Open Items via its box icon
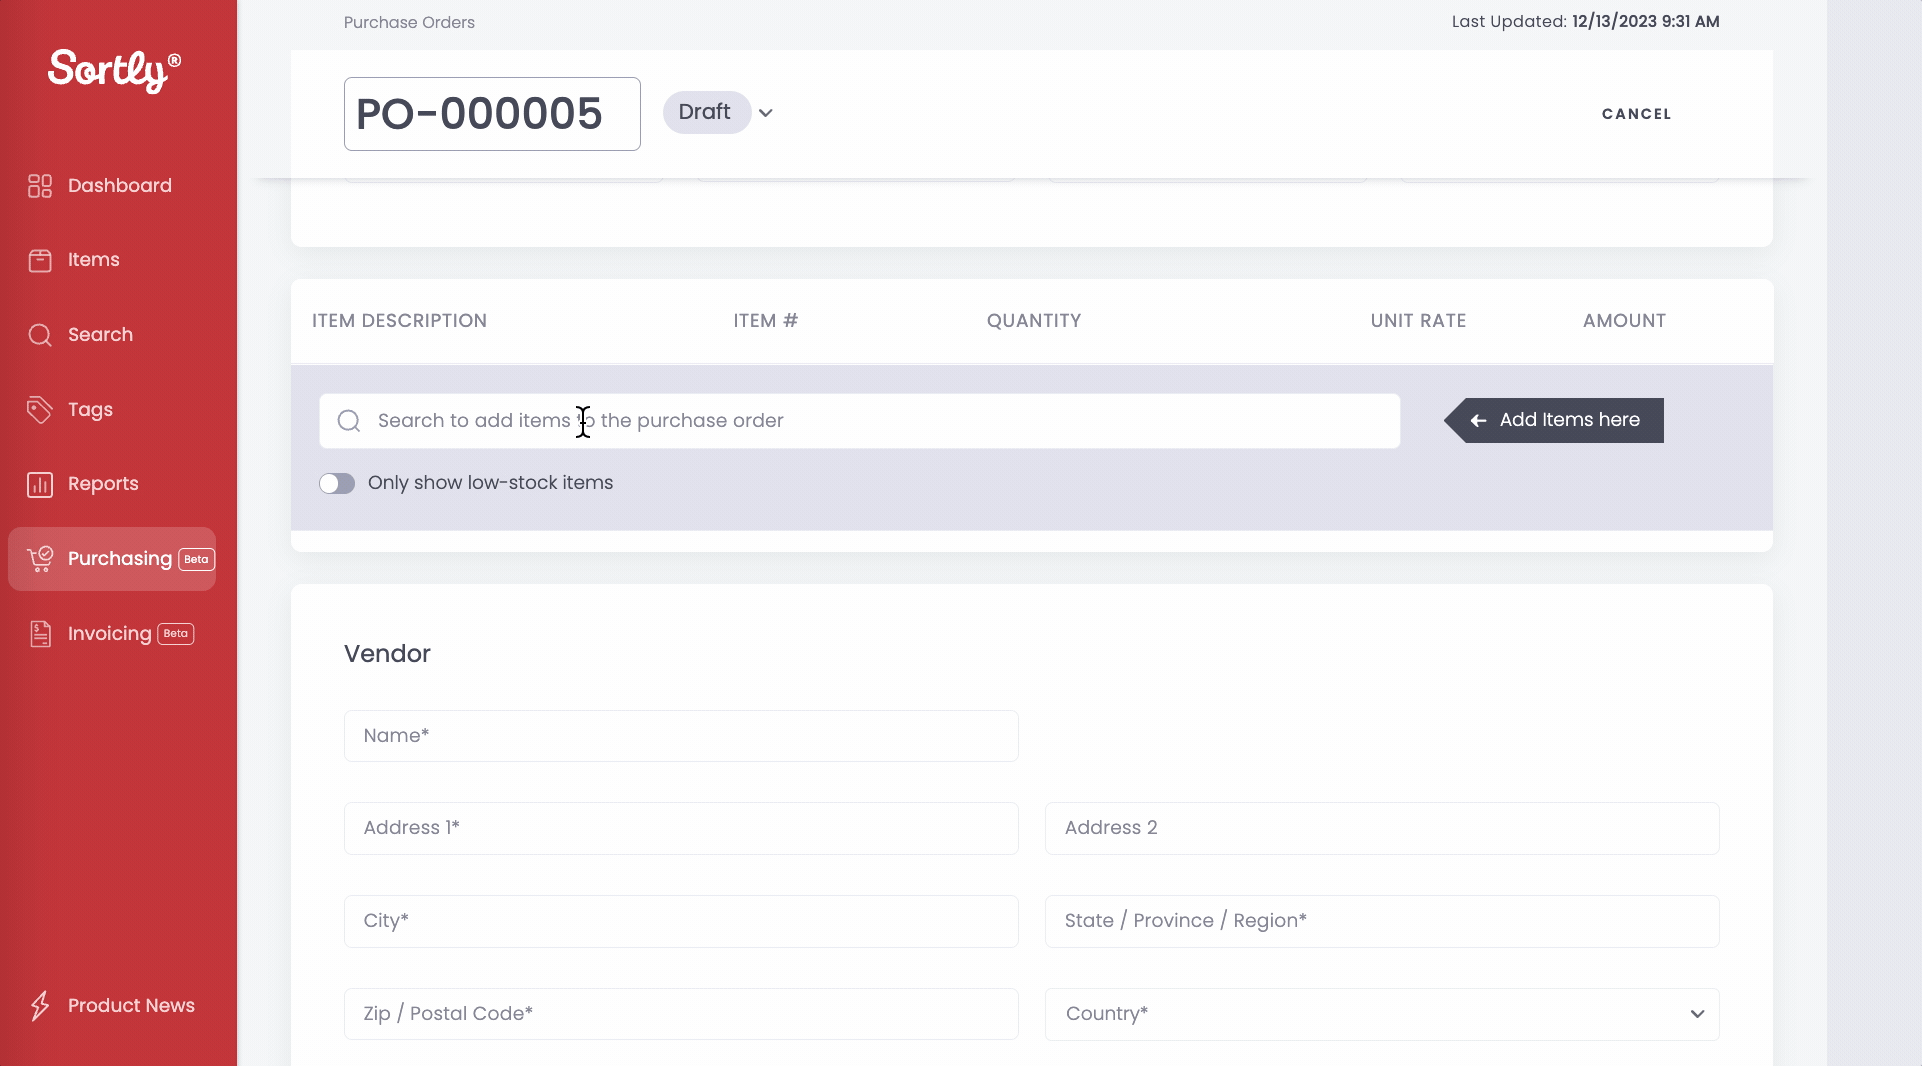 [x=40, y=260]
